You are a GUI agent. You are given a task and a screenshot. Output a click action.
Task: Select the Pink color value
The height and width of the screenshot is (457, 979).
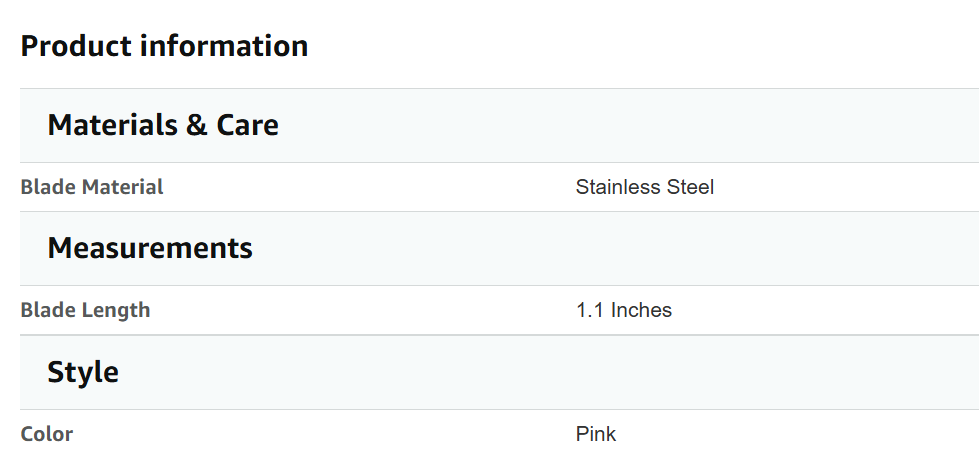(596, 434)
